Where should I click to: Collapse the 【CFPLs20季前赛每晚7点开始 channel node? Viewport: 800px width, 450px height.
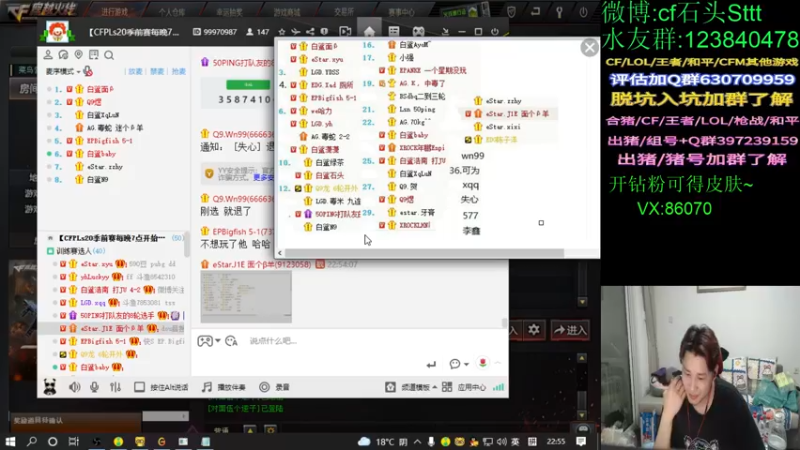(x=51, y=238)
